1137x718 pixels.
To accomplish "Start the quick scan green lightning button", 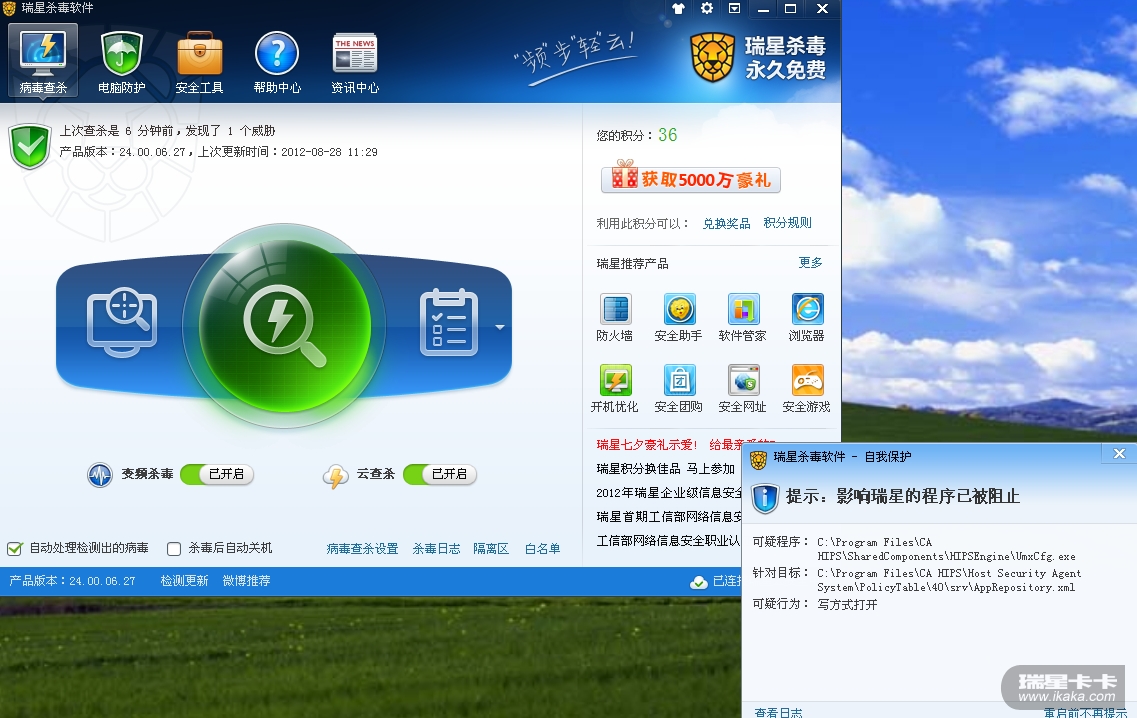I will click(x=284, y=325).
